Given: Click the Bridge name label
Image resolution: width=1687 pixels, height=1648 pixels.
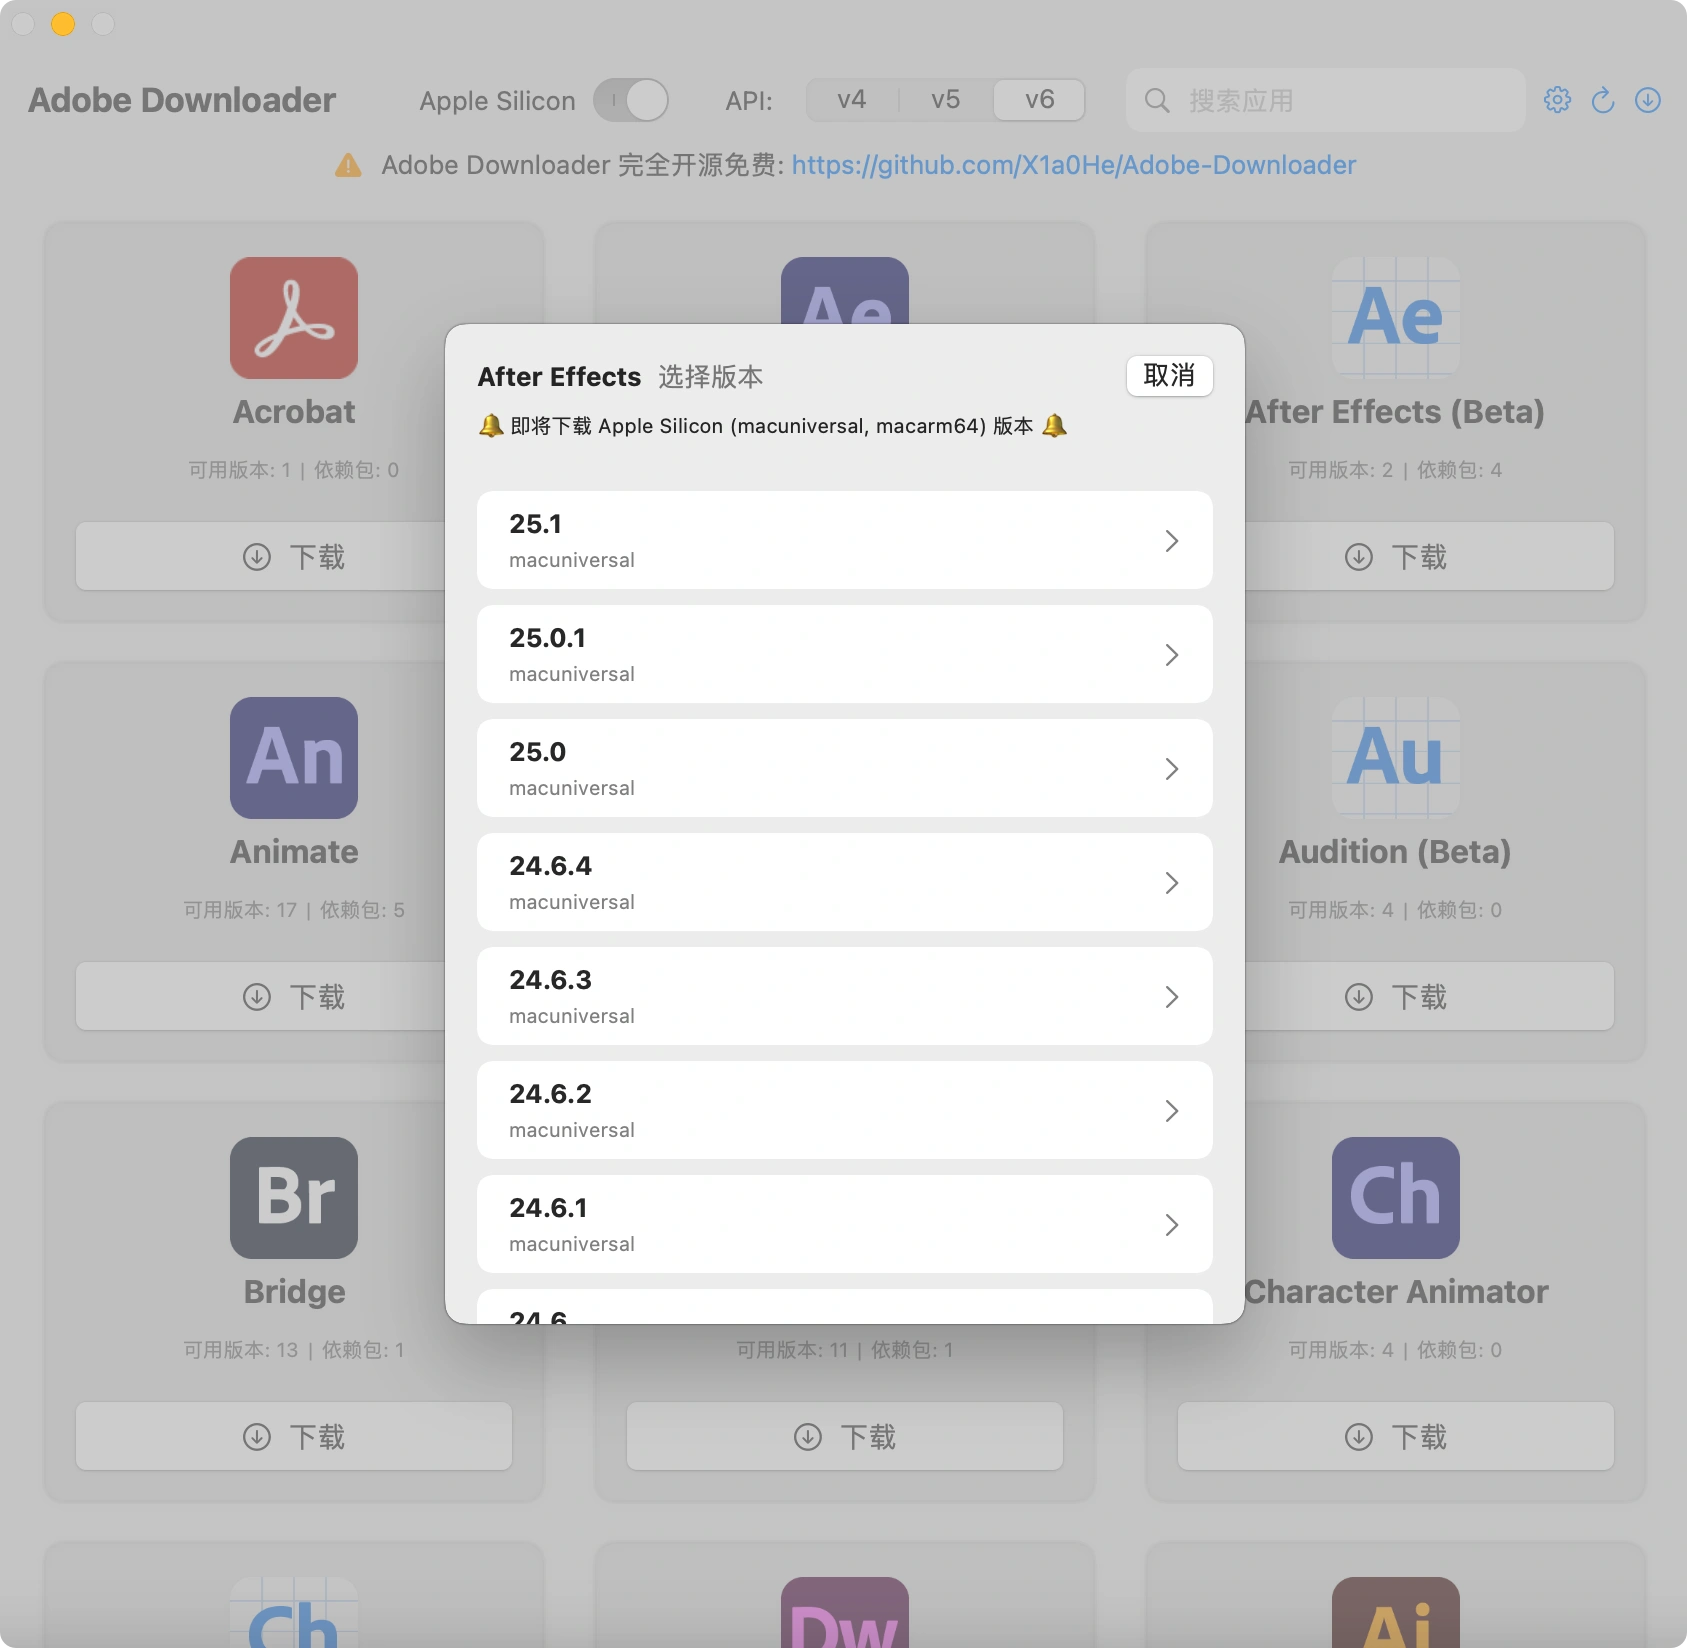Looking at the screenshot, I should (x=294, y=1292).
